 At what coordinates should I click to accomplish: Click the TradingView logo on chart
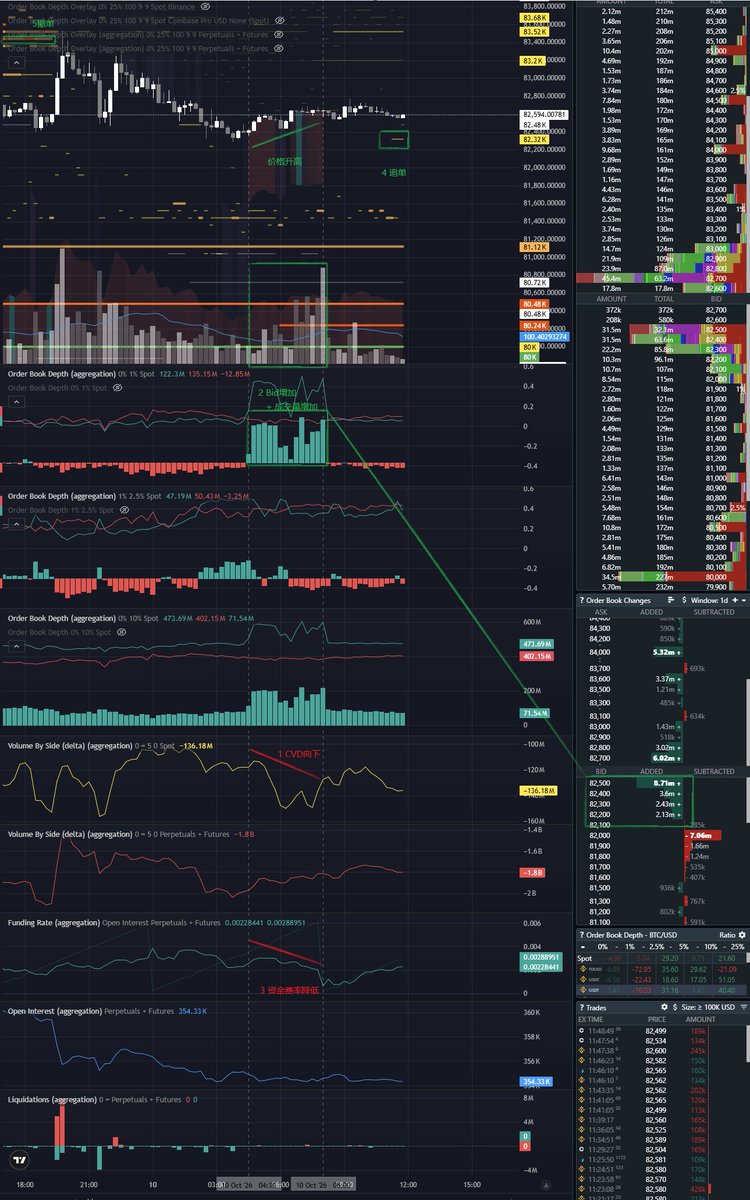(18, 1161)
